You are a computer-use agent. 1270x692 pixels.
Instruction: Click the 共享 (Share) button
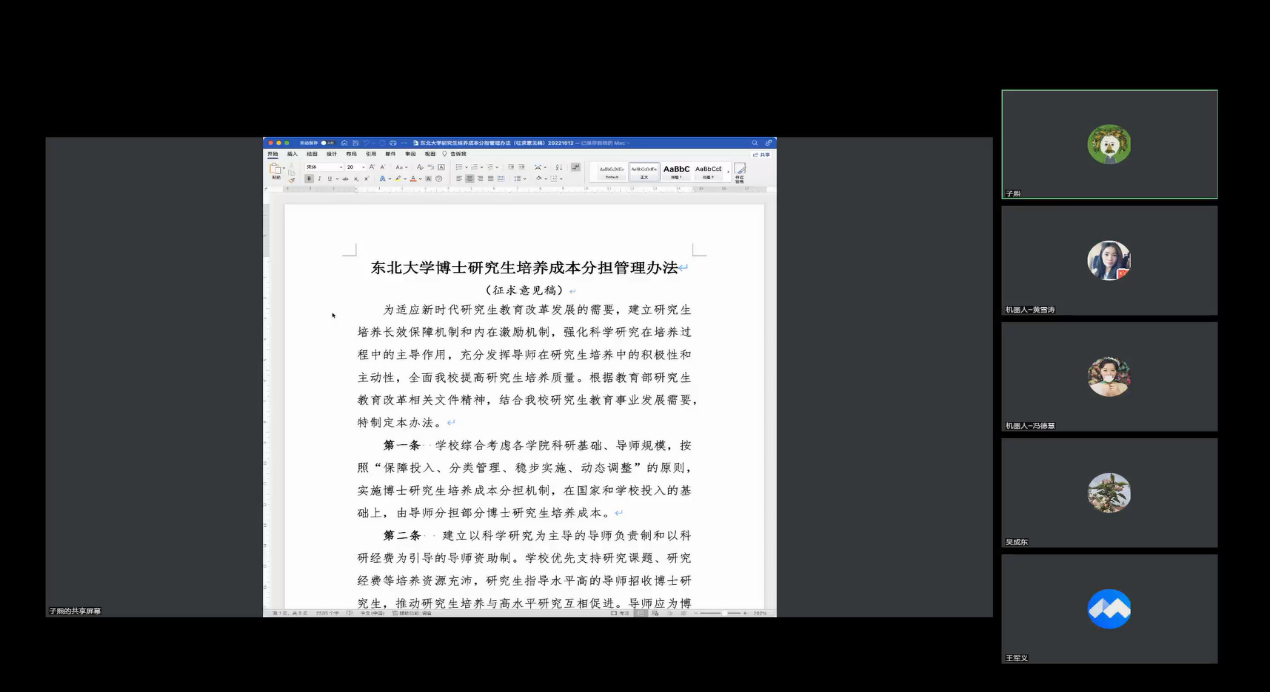point(763,154)
